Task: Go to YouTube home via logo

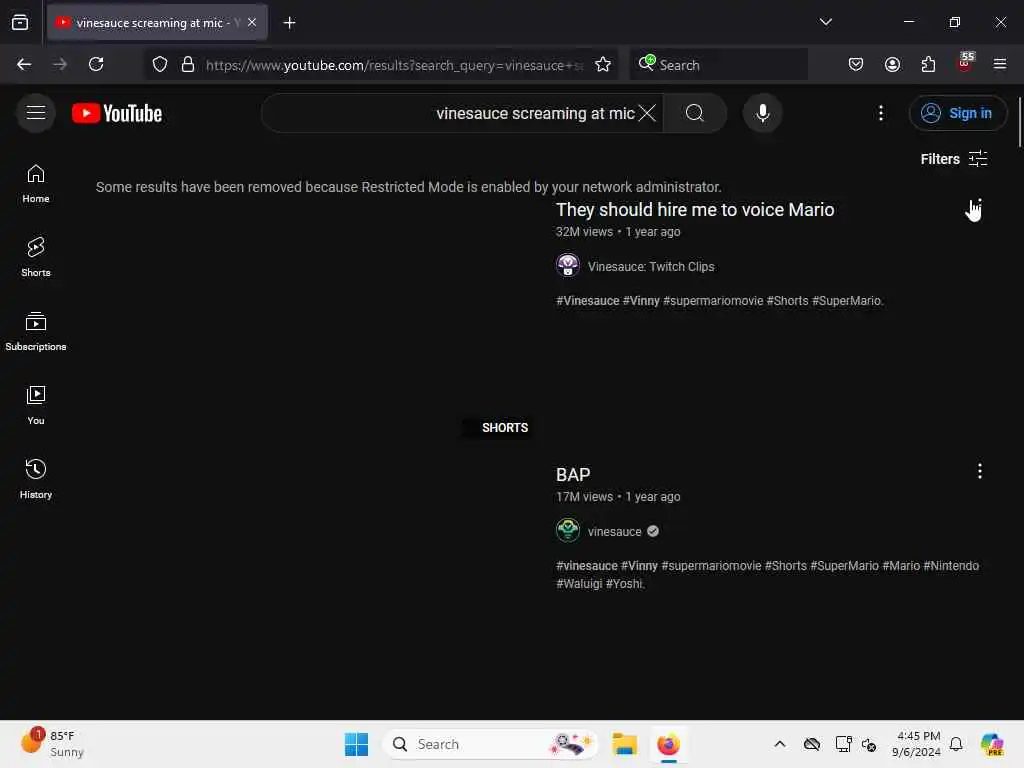Action: pyautogui.click(x=117, y=113)
